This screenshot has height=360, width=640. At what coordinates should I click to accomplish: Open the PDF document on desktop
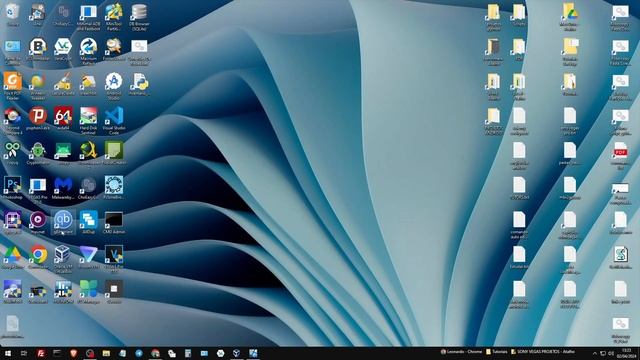tap(620, 156)
